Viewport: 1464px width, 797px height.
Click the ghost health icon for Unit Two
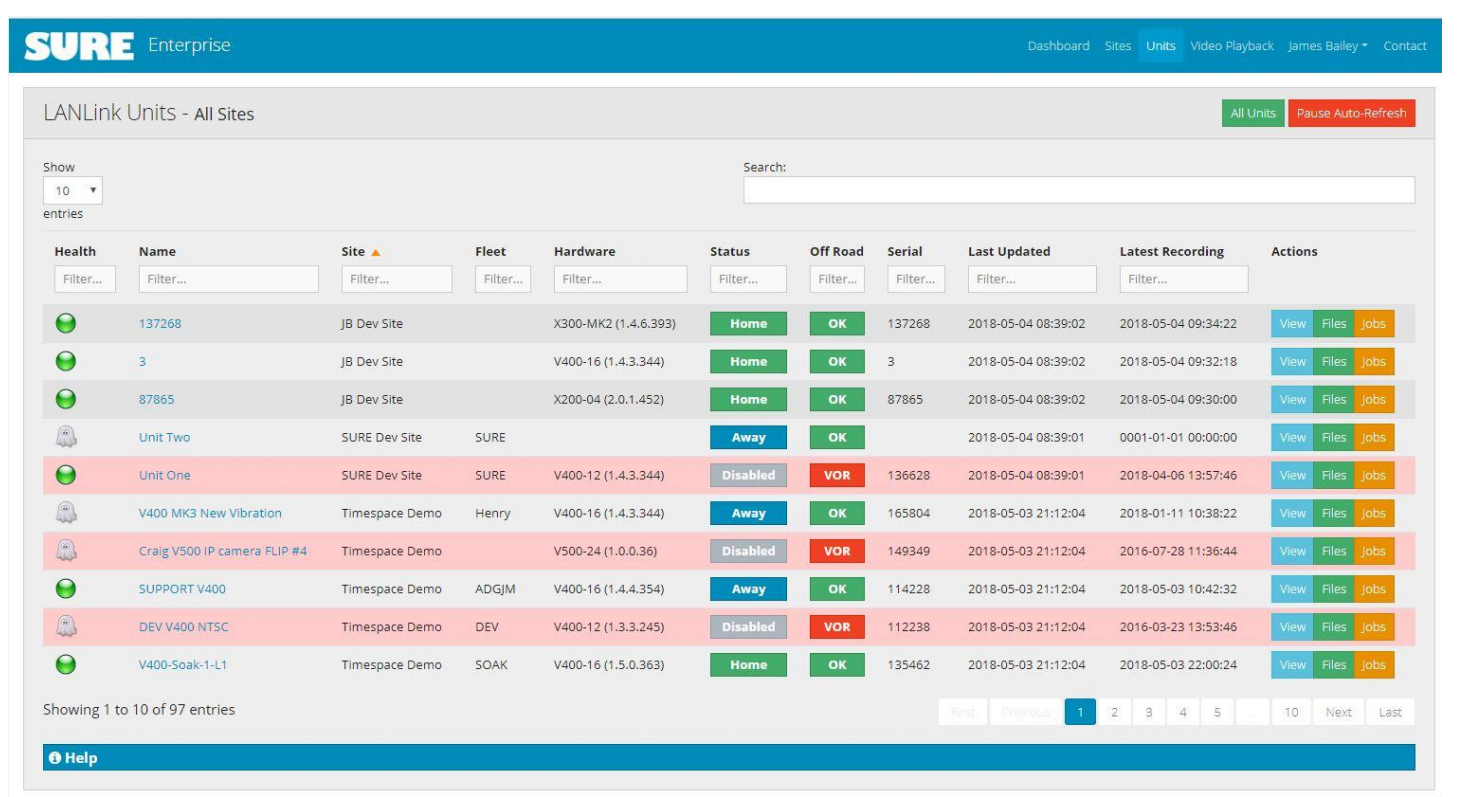click(66, 437)
